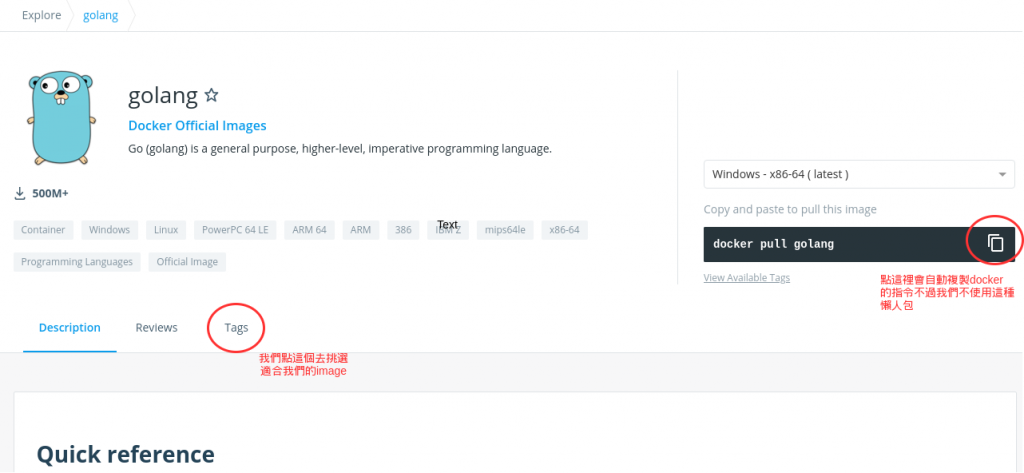Click 'Copy and paste to pull this image'
The width and height of the screenshot is (1024, 473).
790,209
